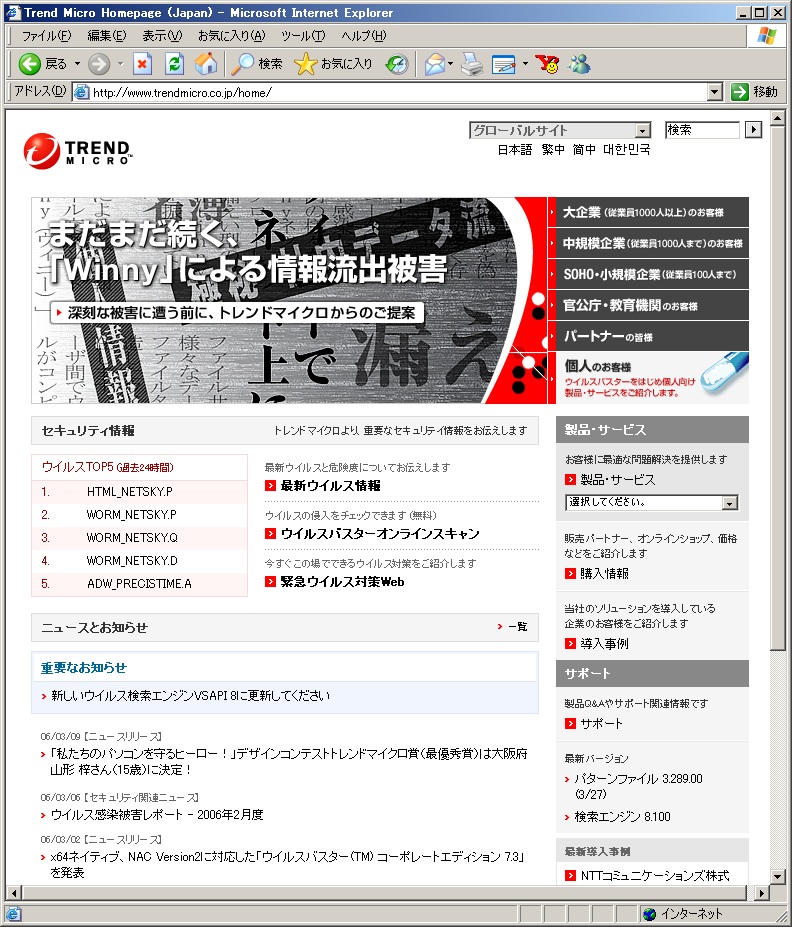
Task: Click red arrow icon beside 導入事例
Action: pos(570,644)
